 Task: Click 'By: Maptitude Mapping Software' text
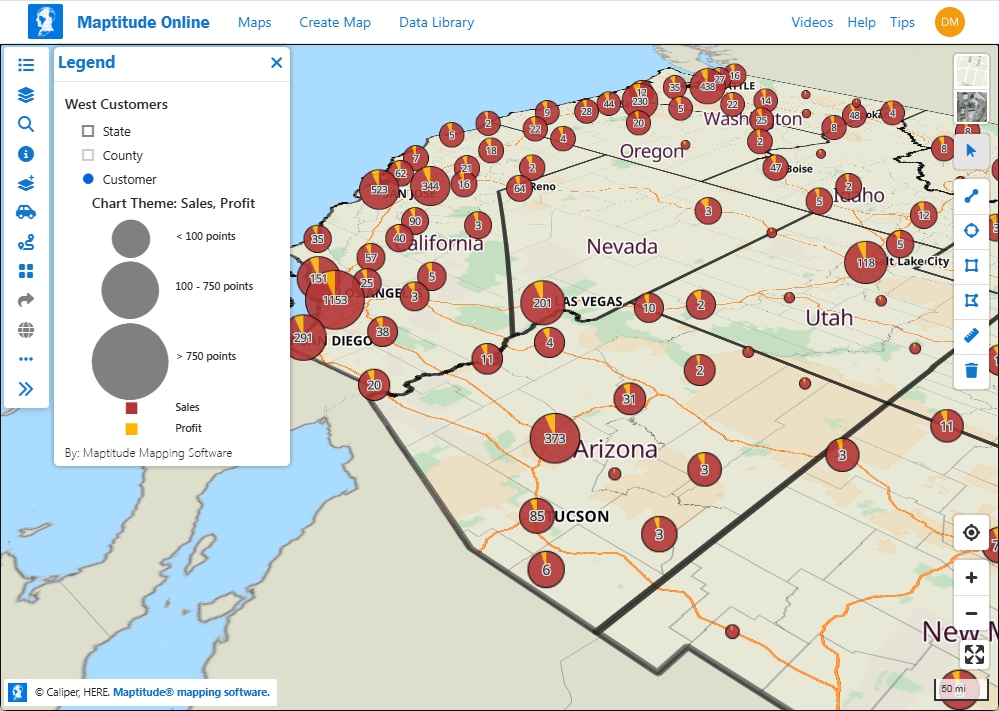click(x=148, y=453)
